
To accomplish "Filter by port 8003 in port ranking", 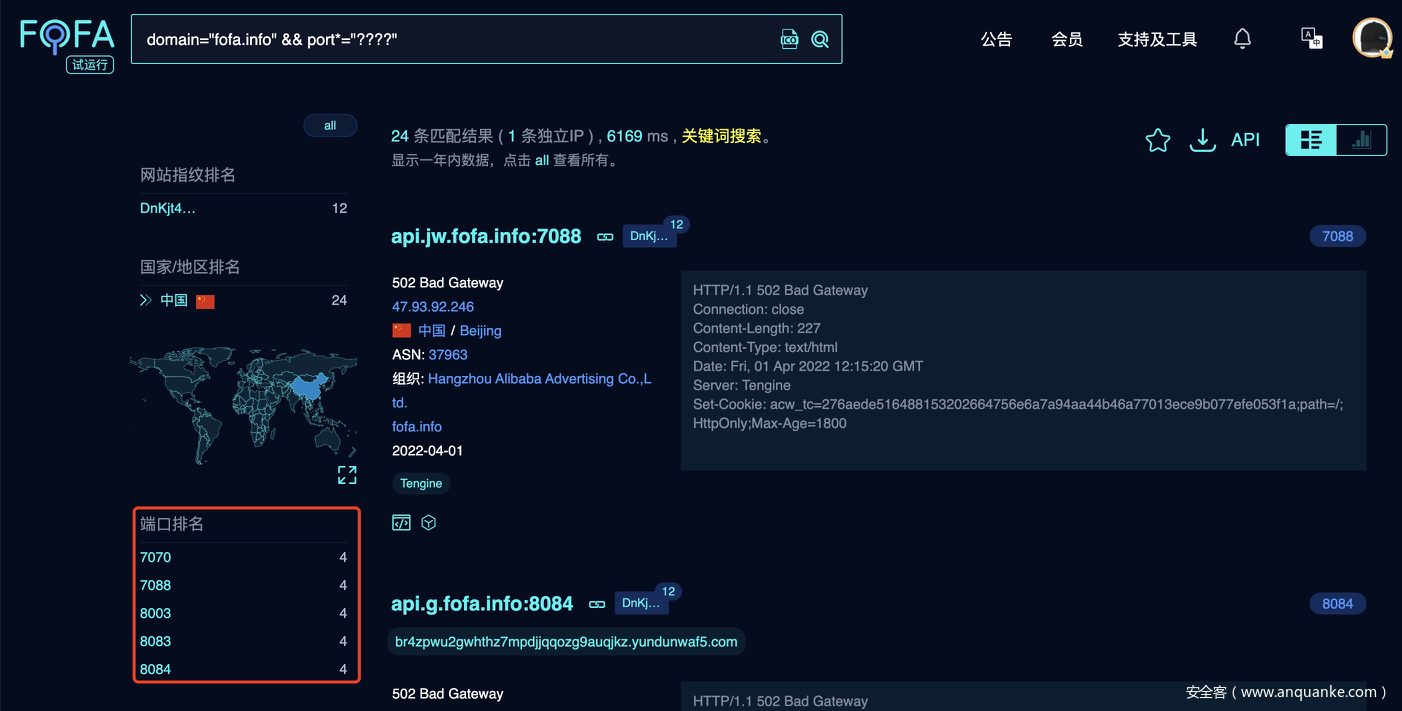I will pos(156,613).
